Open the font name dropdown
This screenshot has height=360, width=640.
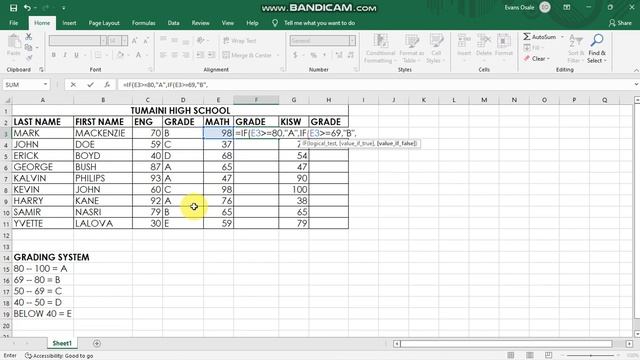coord(104,40)
